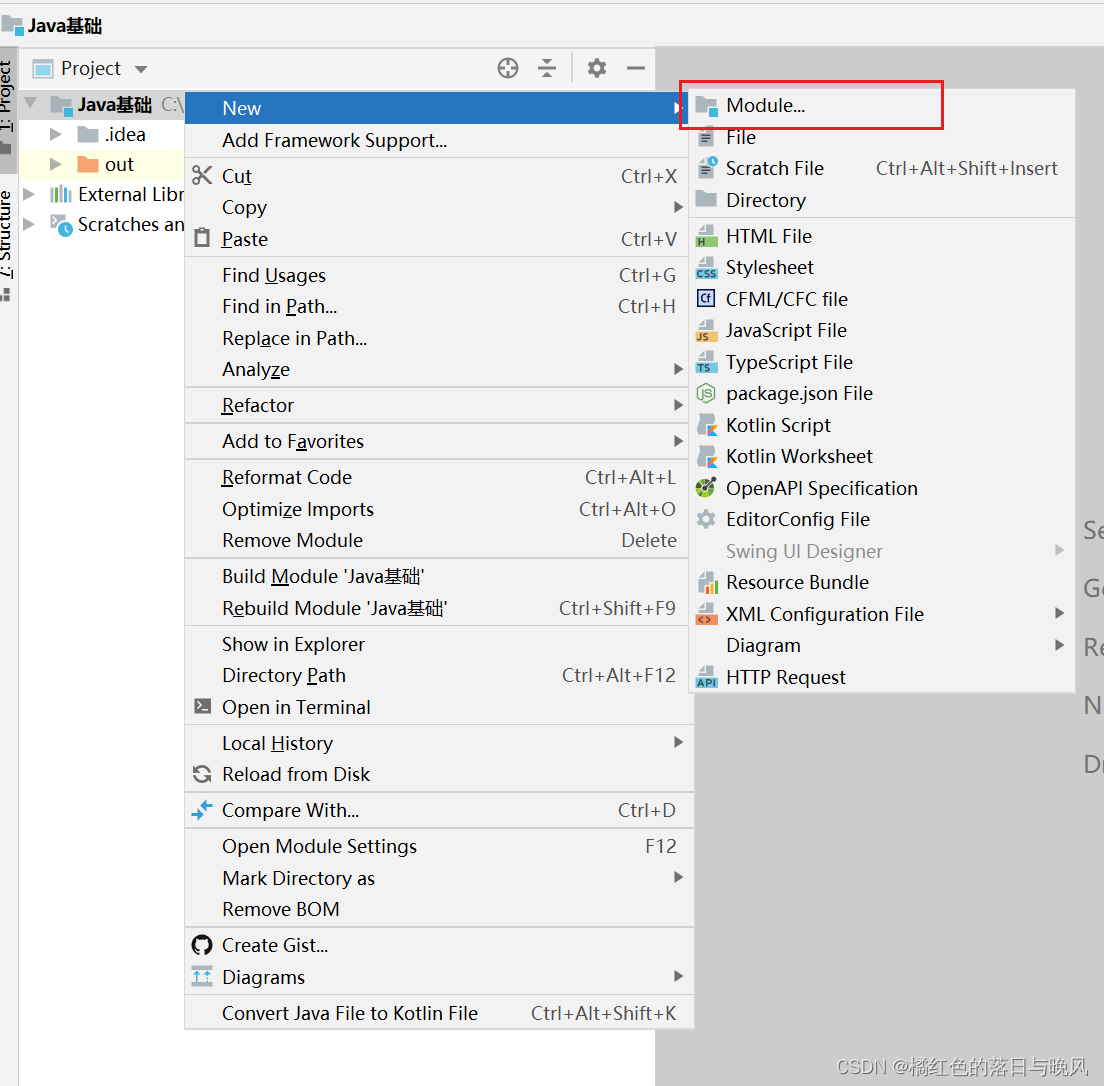Open the Project view dropdown

(x=138, y=68)
